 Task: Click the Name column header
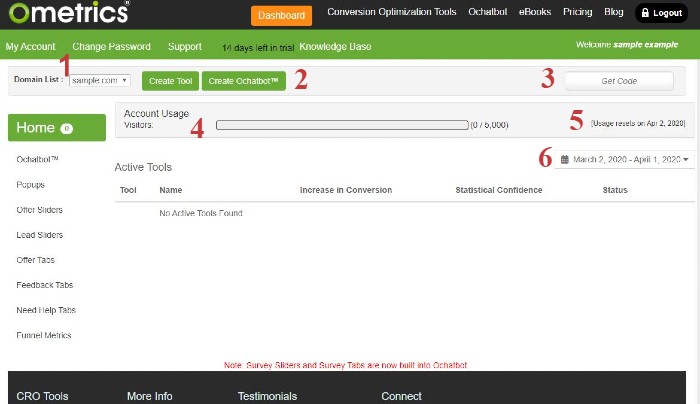pyautogui.click(x=171, y=190)
